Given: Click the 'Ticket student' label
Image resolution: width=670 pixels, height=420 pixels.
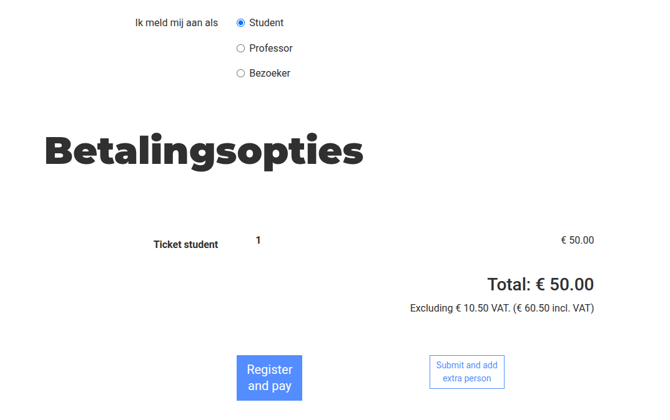Looking at the screenshot, I should click(185, 244).
